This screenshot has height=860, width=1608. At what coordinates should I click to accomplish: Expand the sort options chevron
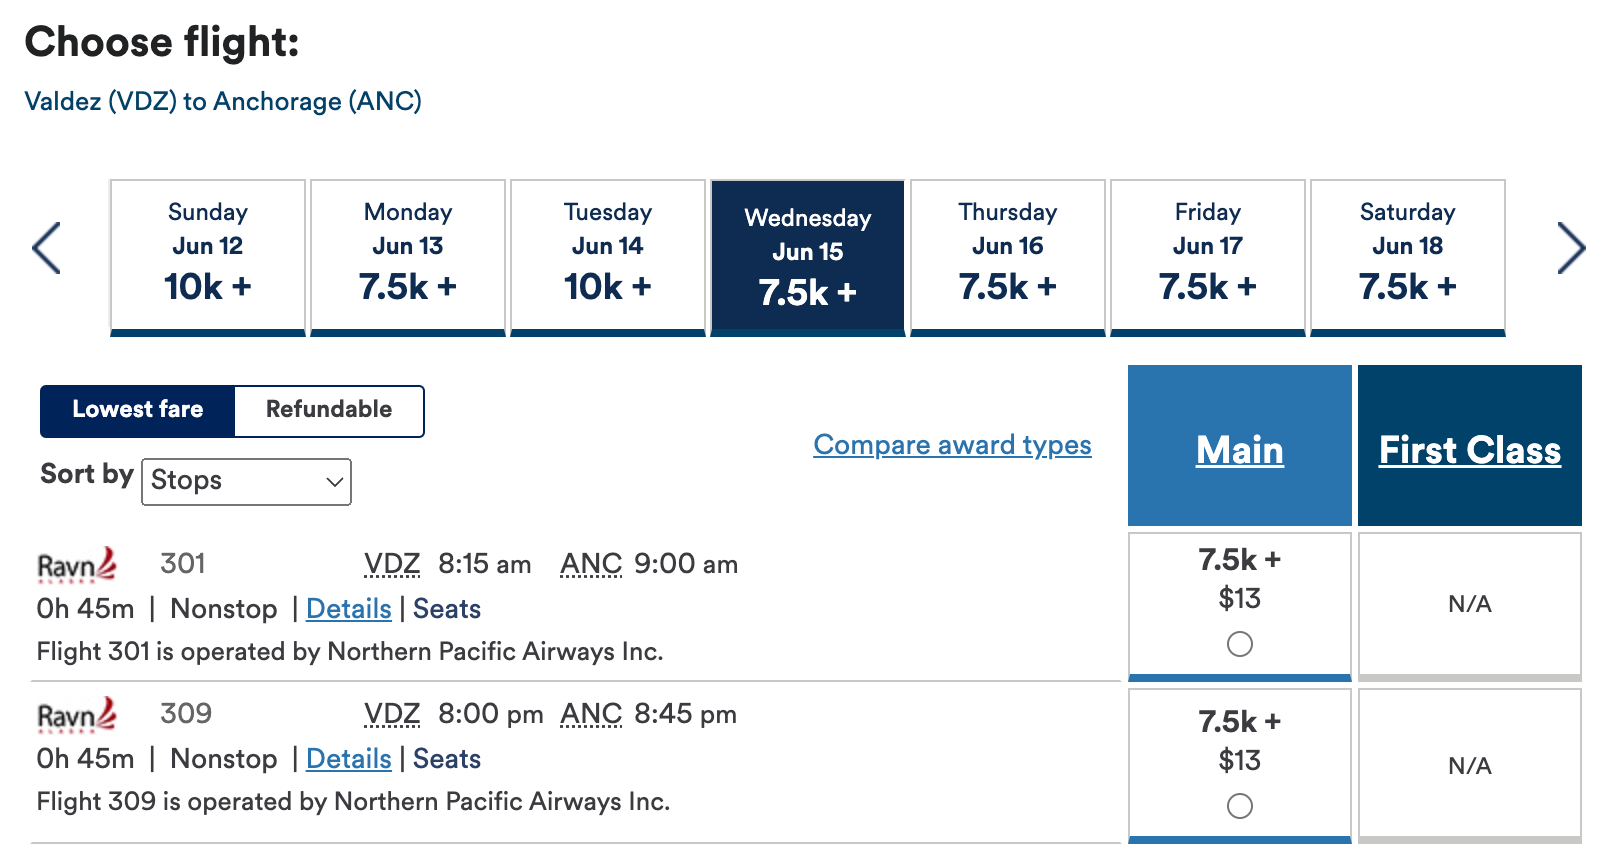tap(332, 482)
